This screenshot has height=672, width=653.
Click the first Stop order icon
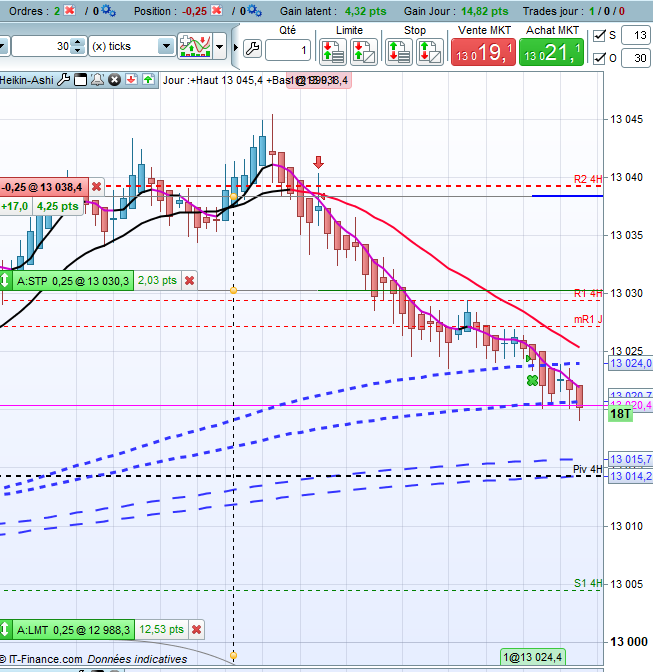pos(399,52)
